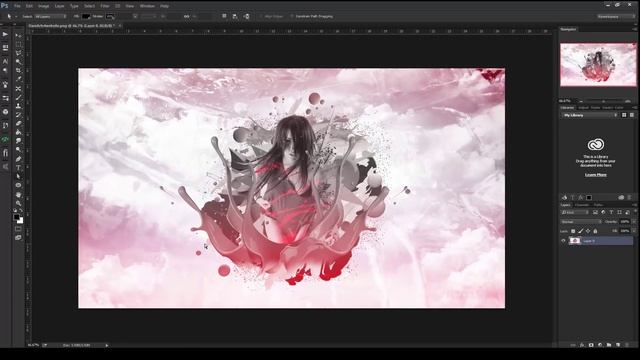The height and width of the screenshot is (360, 640).
Task: Select the Crop tool
Action: [x=18, y=71]
